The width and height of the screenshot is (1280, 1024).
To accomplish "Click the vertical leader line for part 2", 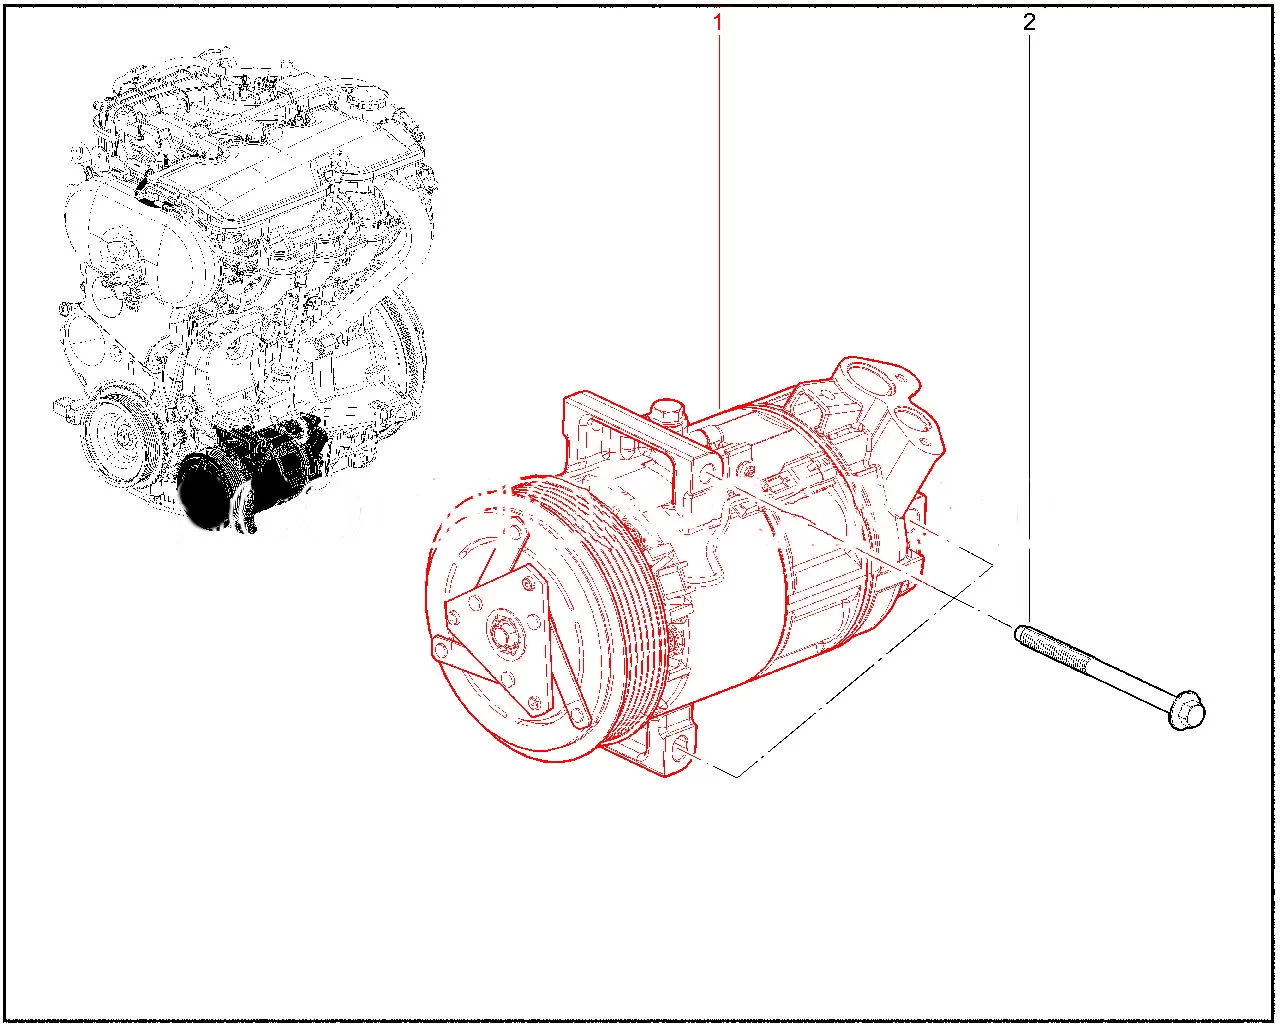I will pos(1029,300).
